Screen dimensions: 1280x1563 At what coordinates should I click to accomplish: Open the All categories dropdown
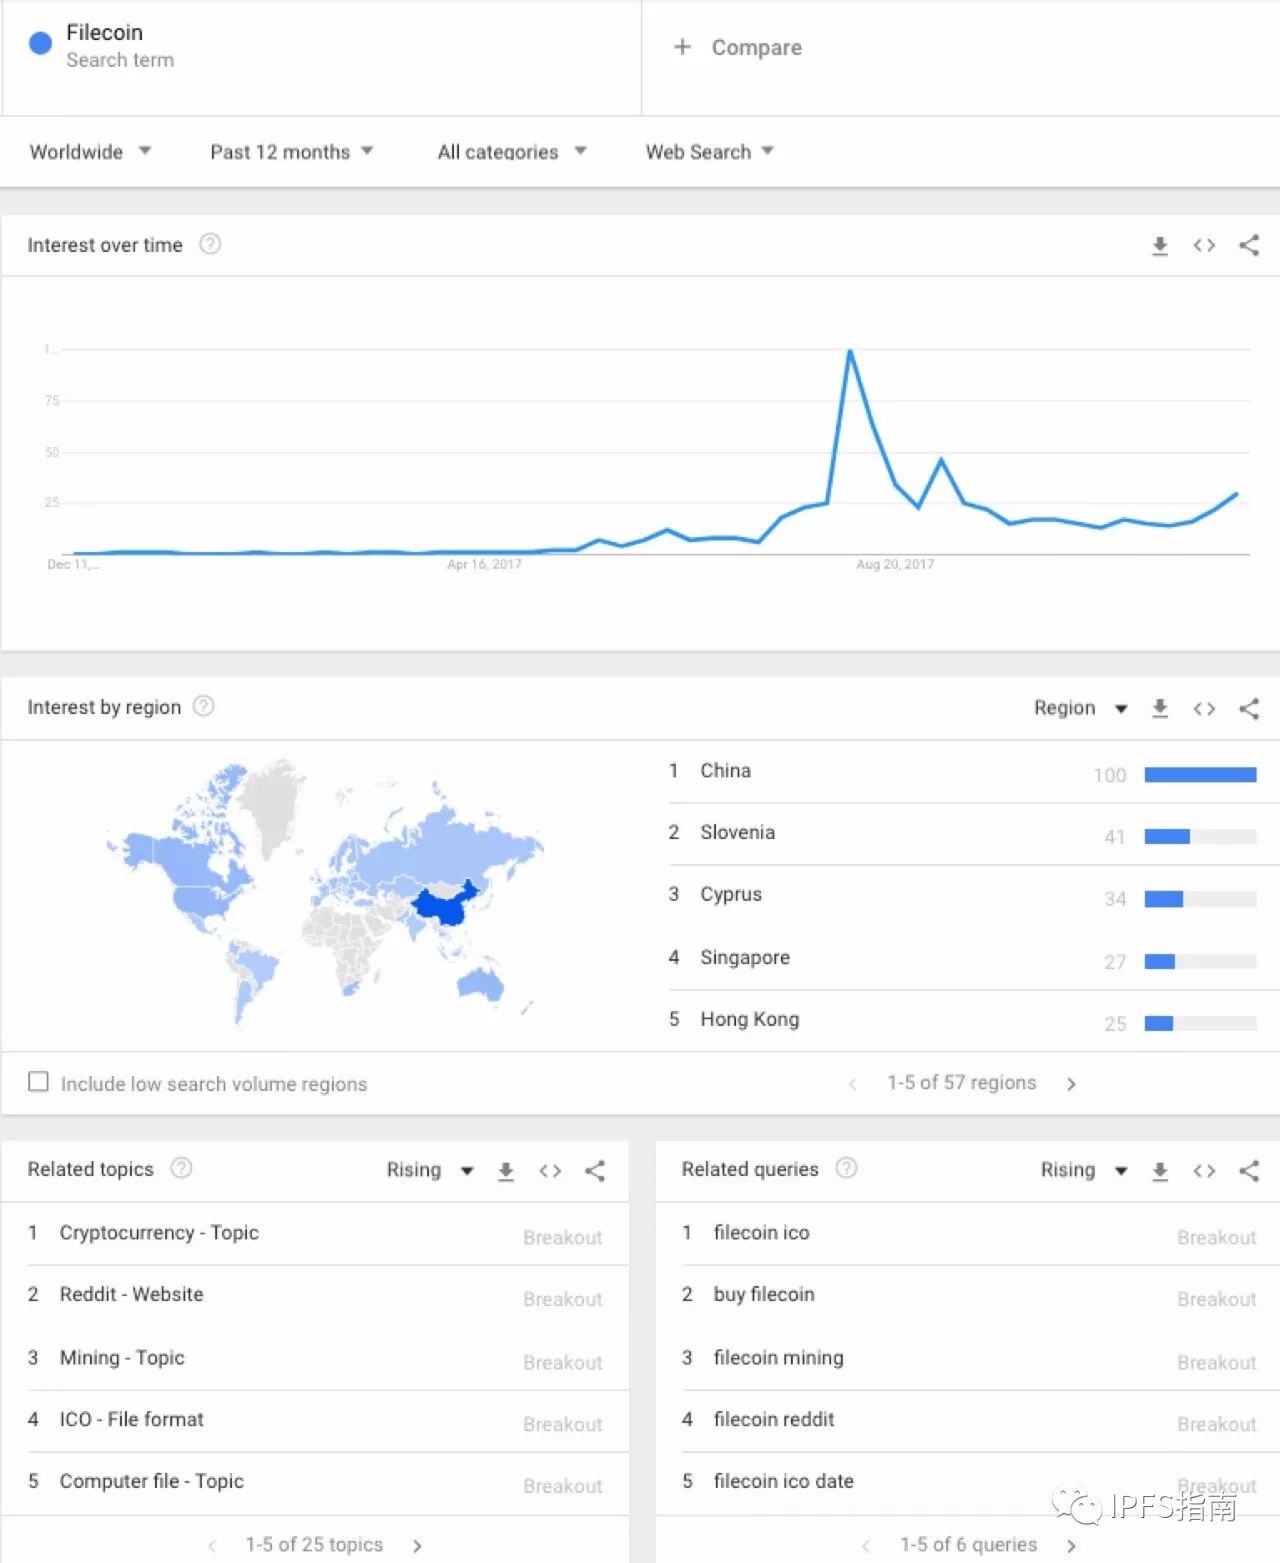[x=512, y=152]
